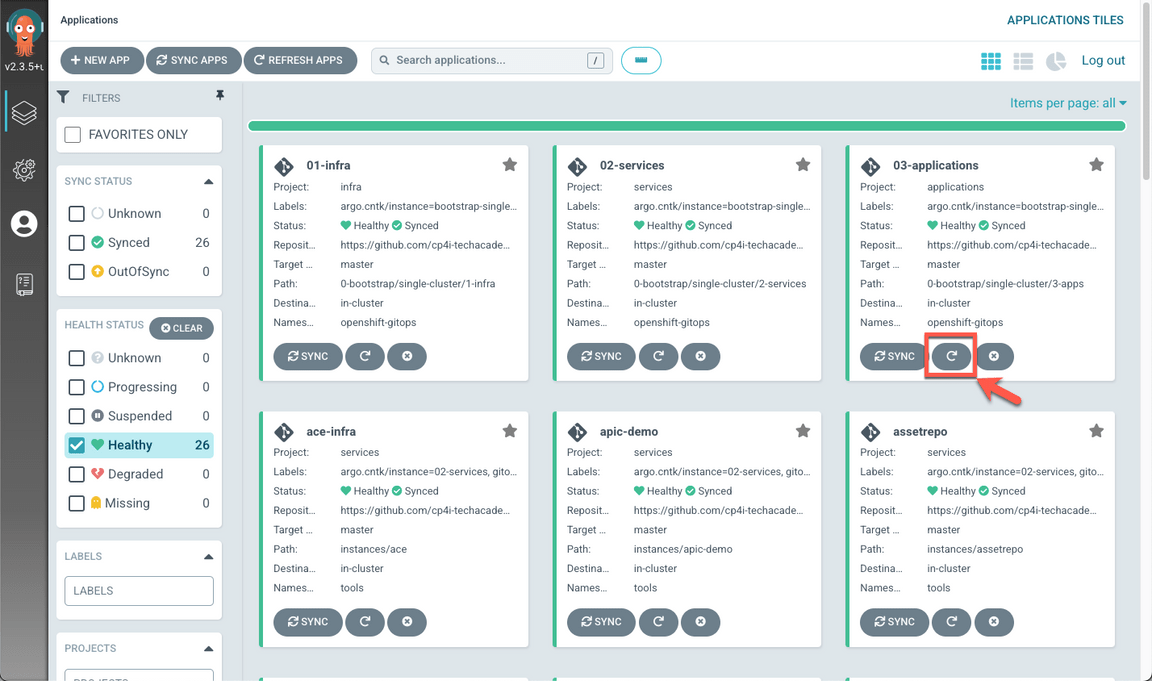Click the delete icon on the ace-infra tile
Viewport: 1152px width, 681px height.
[407, 622]
